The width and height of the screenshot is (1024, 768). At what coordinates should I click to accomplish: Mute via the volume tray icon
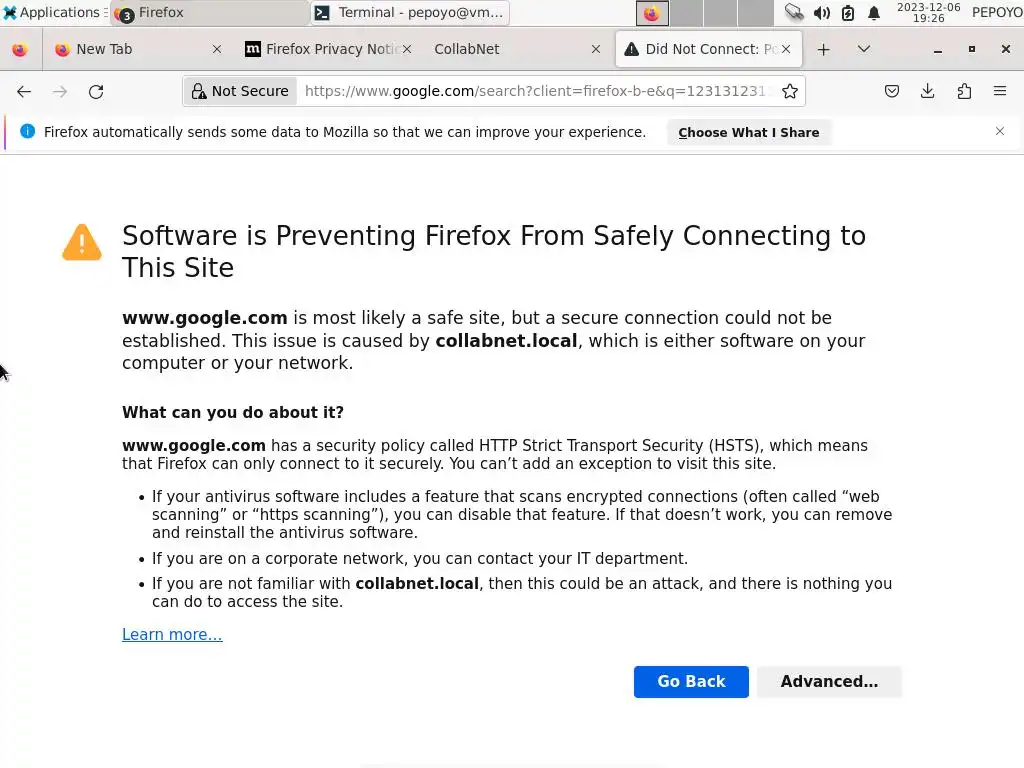tap(821, 13)
